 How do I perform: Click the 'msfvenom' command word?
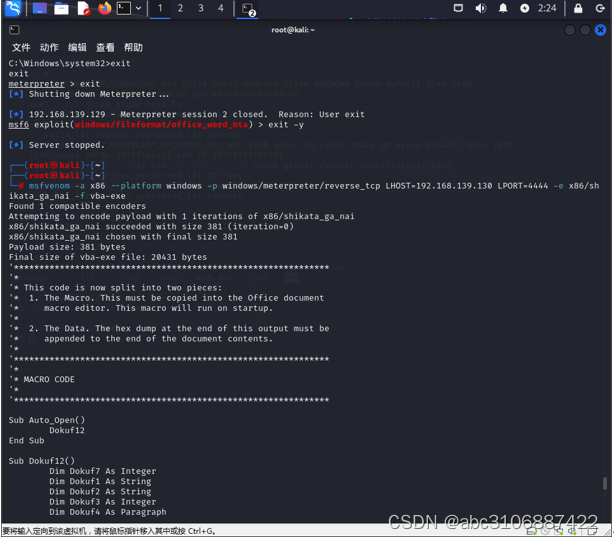tap(49, 186)
